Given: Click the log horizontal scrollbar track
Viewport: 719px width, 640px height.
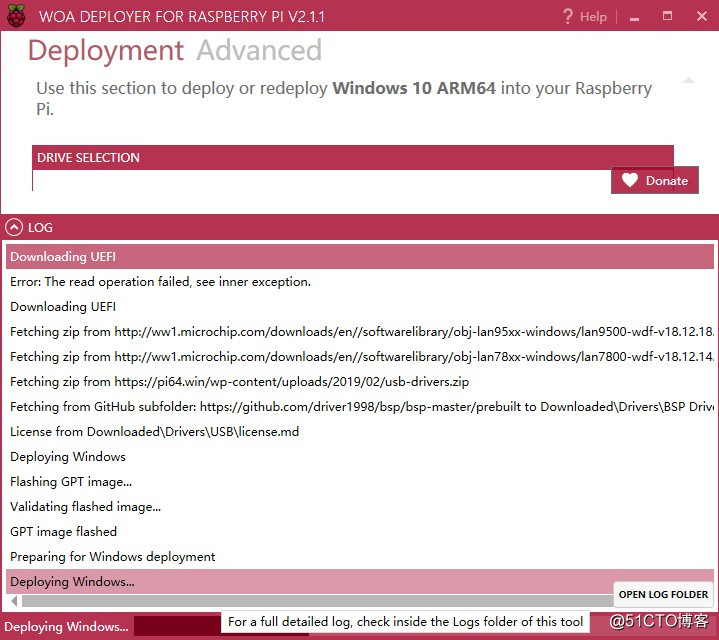Looking at the screenshot, I should coord(317,601).
